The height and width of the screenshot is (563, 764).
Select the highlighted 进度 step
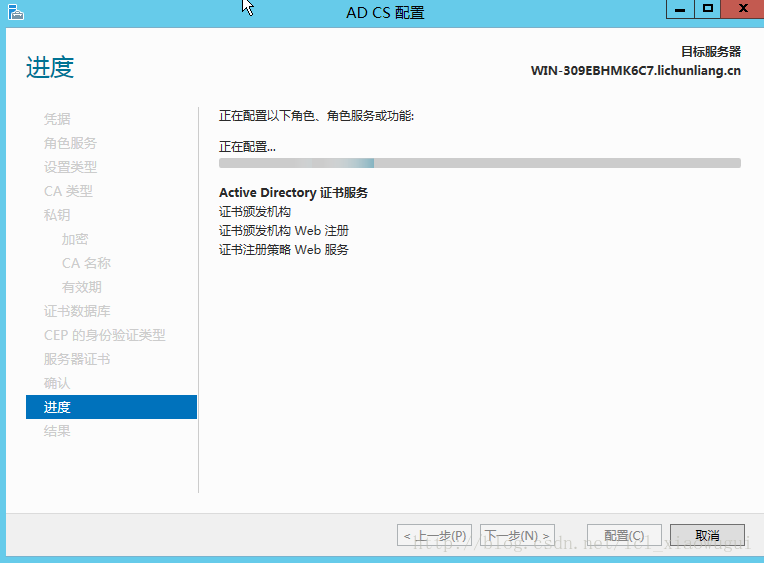point(112,407)
